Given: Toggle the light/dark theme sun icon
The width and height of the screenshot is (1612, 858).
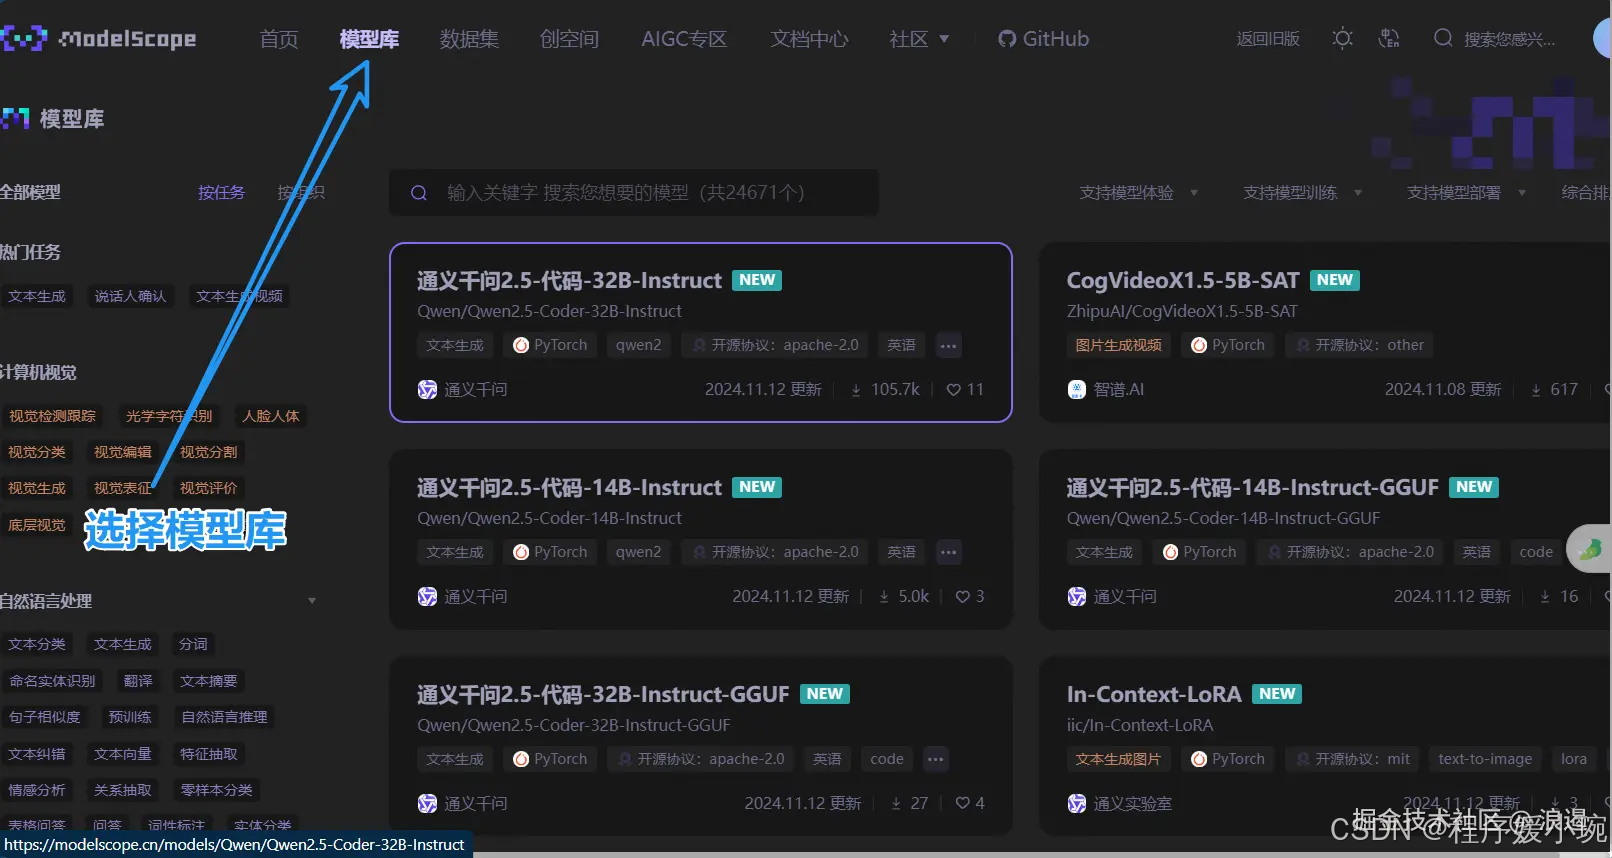Looking at the screenshot, I should (1342, 38).
